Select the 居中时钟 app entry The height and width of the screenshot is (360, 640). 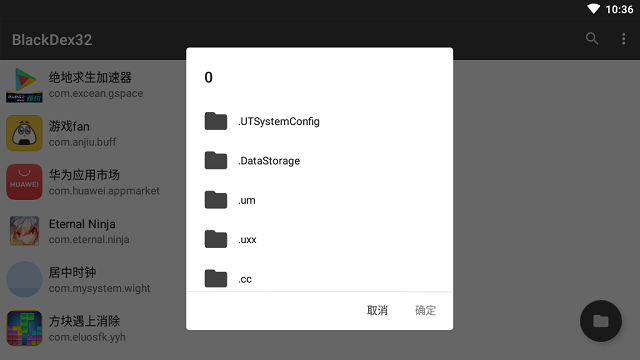point(93,280)
